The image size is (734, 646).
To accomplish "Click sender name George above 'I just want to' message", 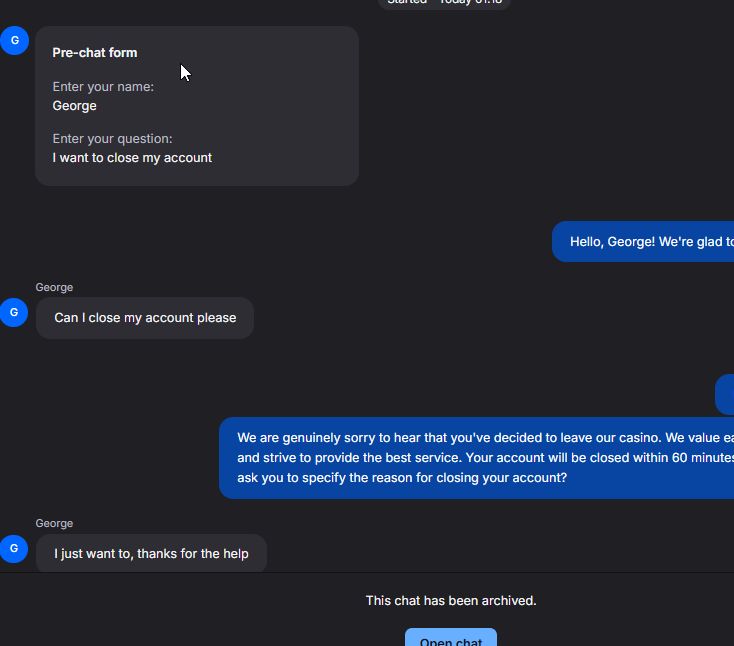I will pyautogui.click(x=54, y=524).
